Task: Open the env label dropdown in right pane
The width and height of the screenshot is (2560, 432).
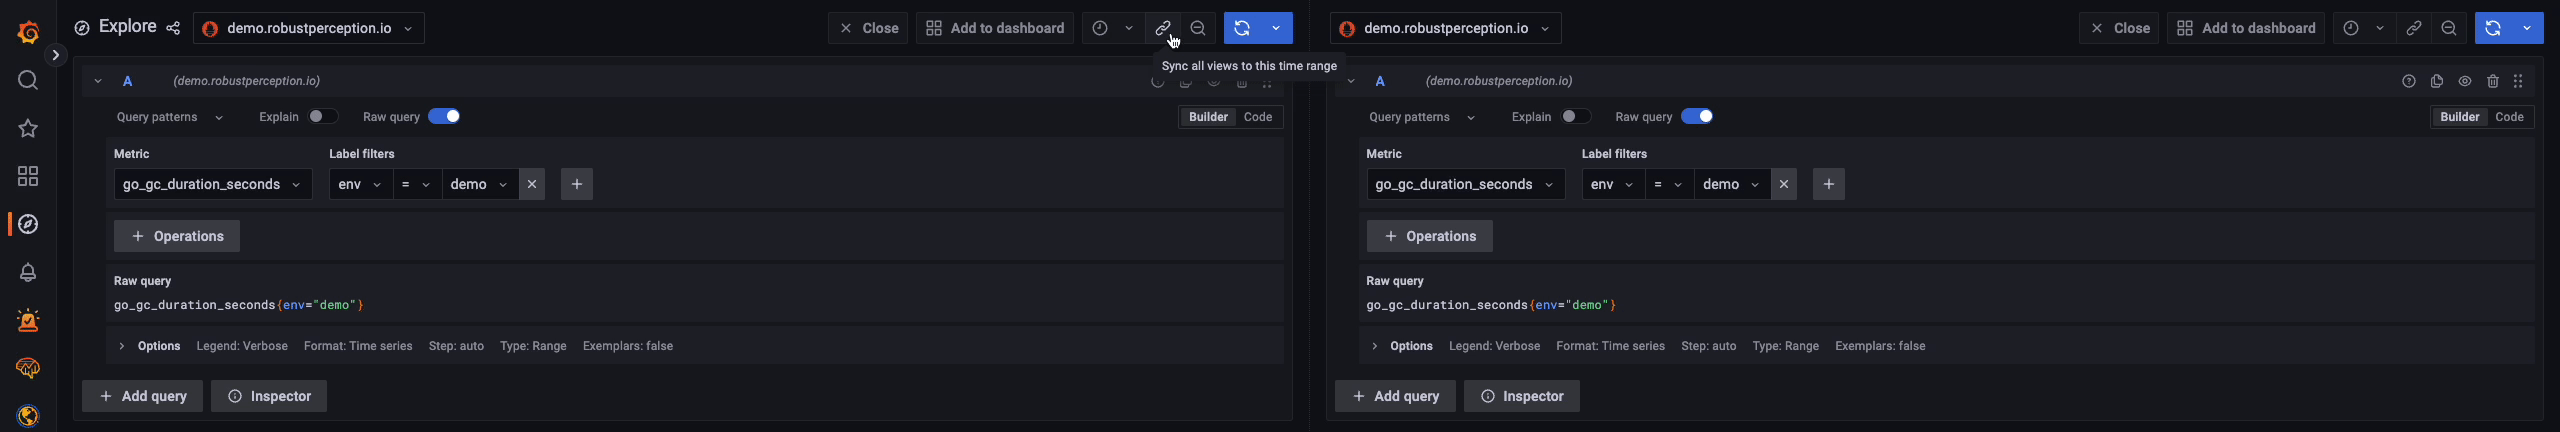Action: click(1613, 184)
